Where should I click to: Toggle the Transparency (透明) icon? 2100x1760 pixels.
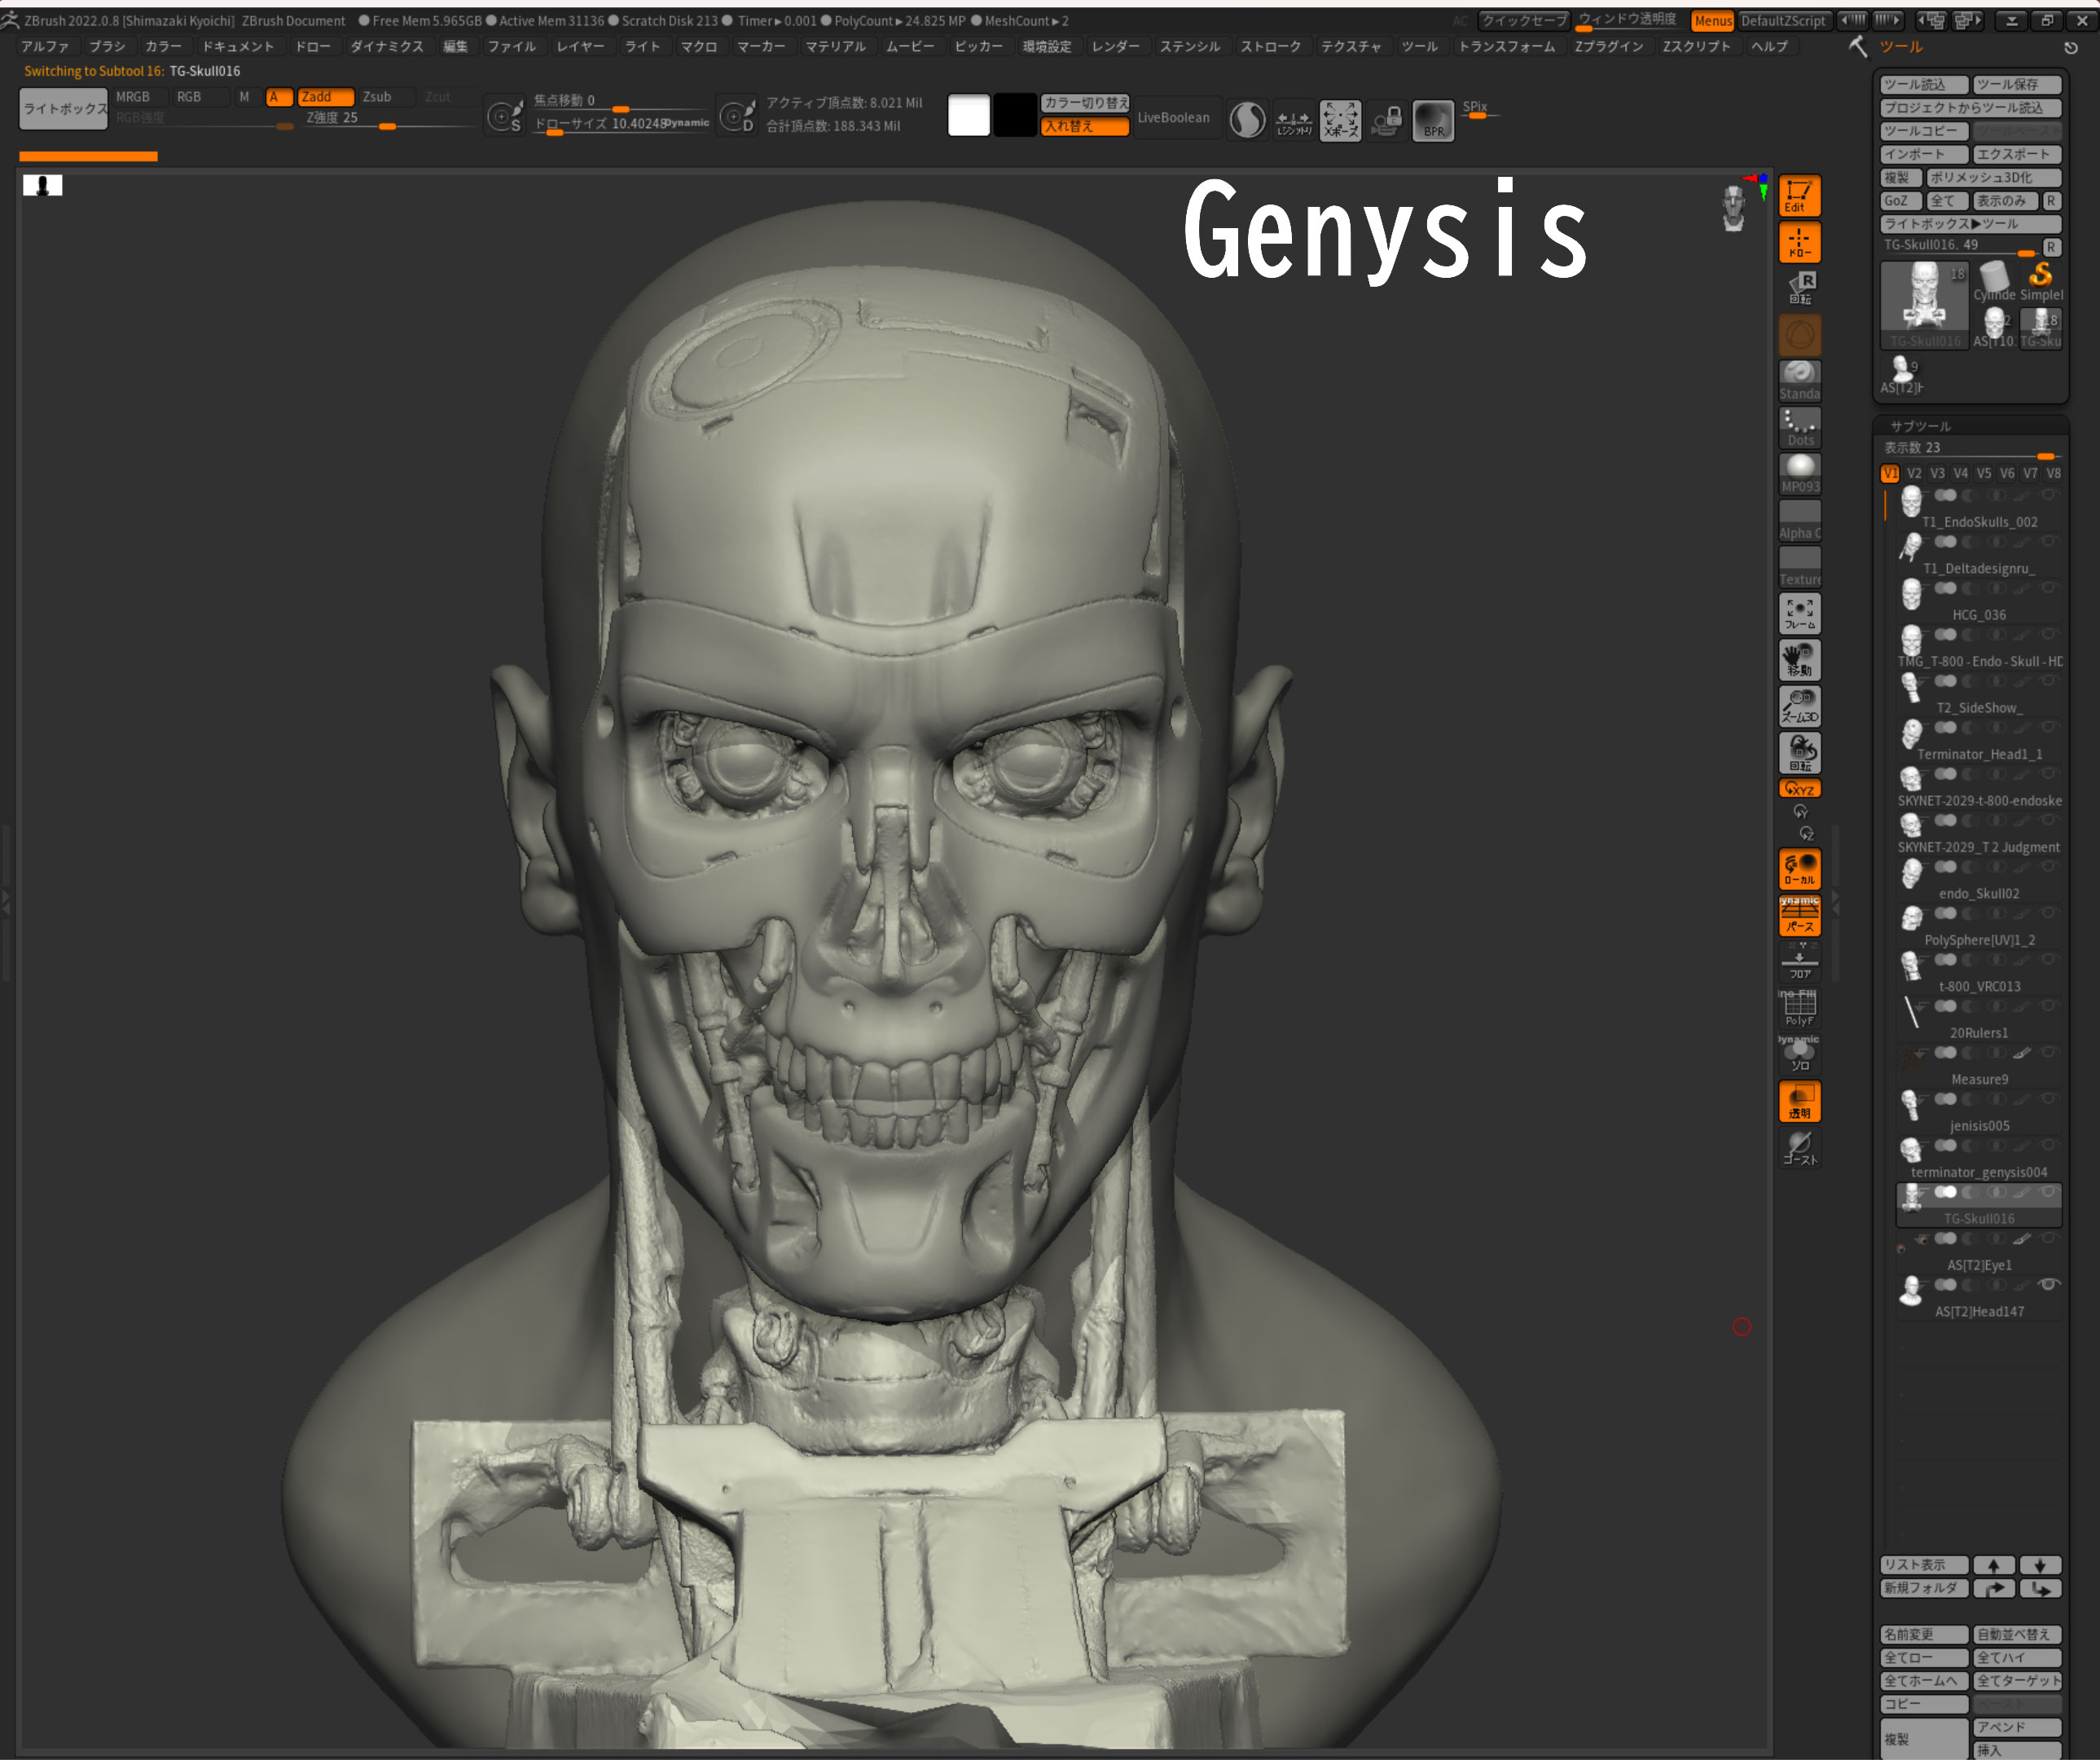1799,1101
